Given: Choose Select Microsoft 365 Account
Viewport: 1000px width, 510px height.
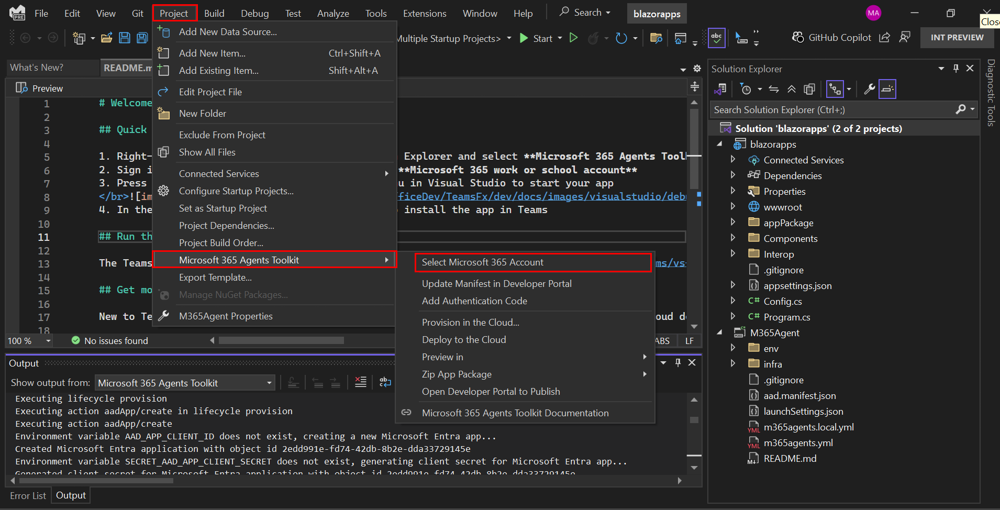Looking at the screenshot, I should tap(533, 262).
